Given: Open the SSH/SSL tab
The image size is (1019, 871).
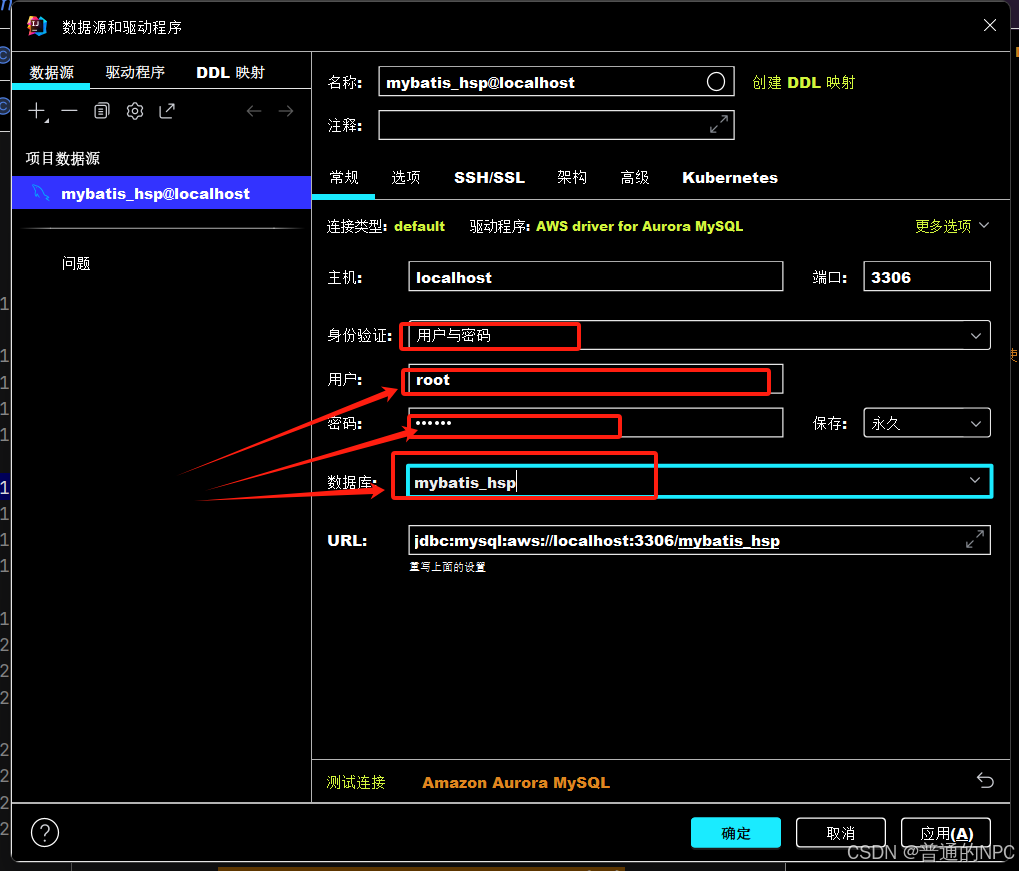Looking at the screenshot, I should 489,177.
